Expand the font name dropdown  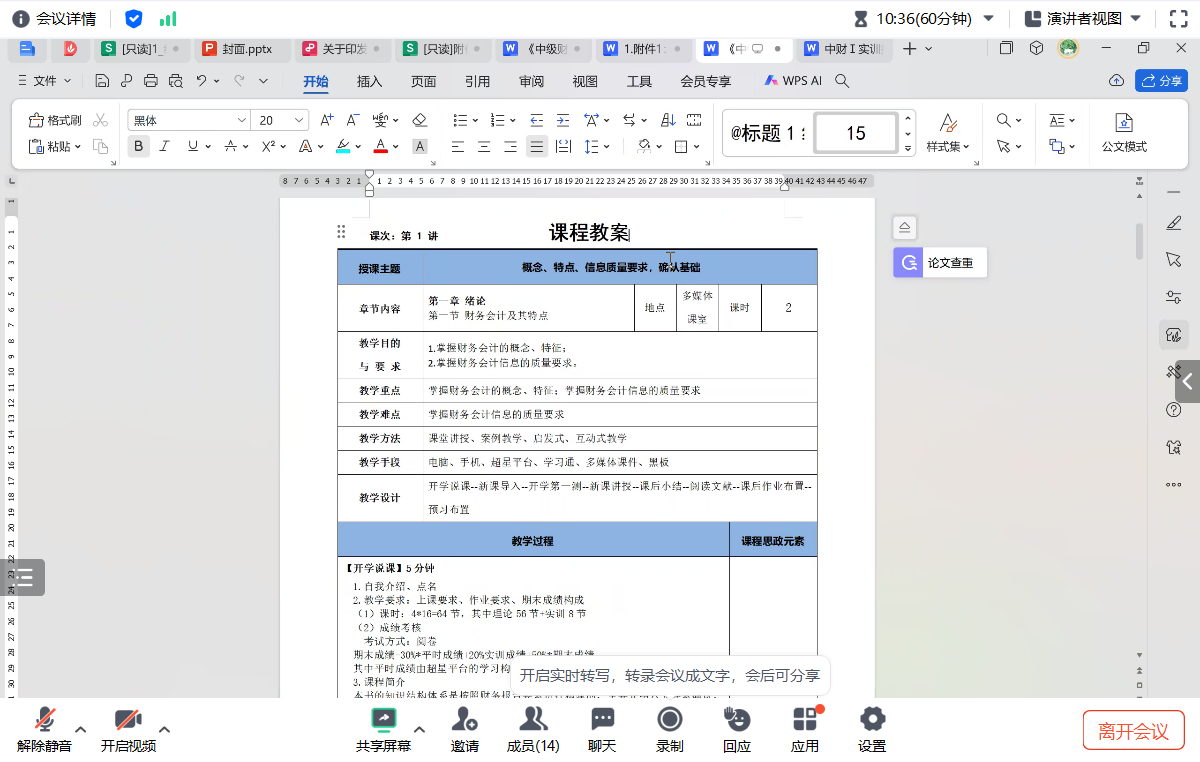pyautogui.click(x=241, y=120)
